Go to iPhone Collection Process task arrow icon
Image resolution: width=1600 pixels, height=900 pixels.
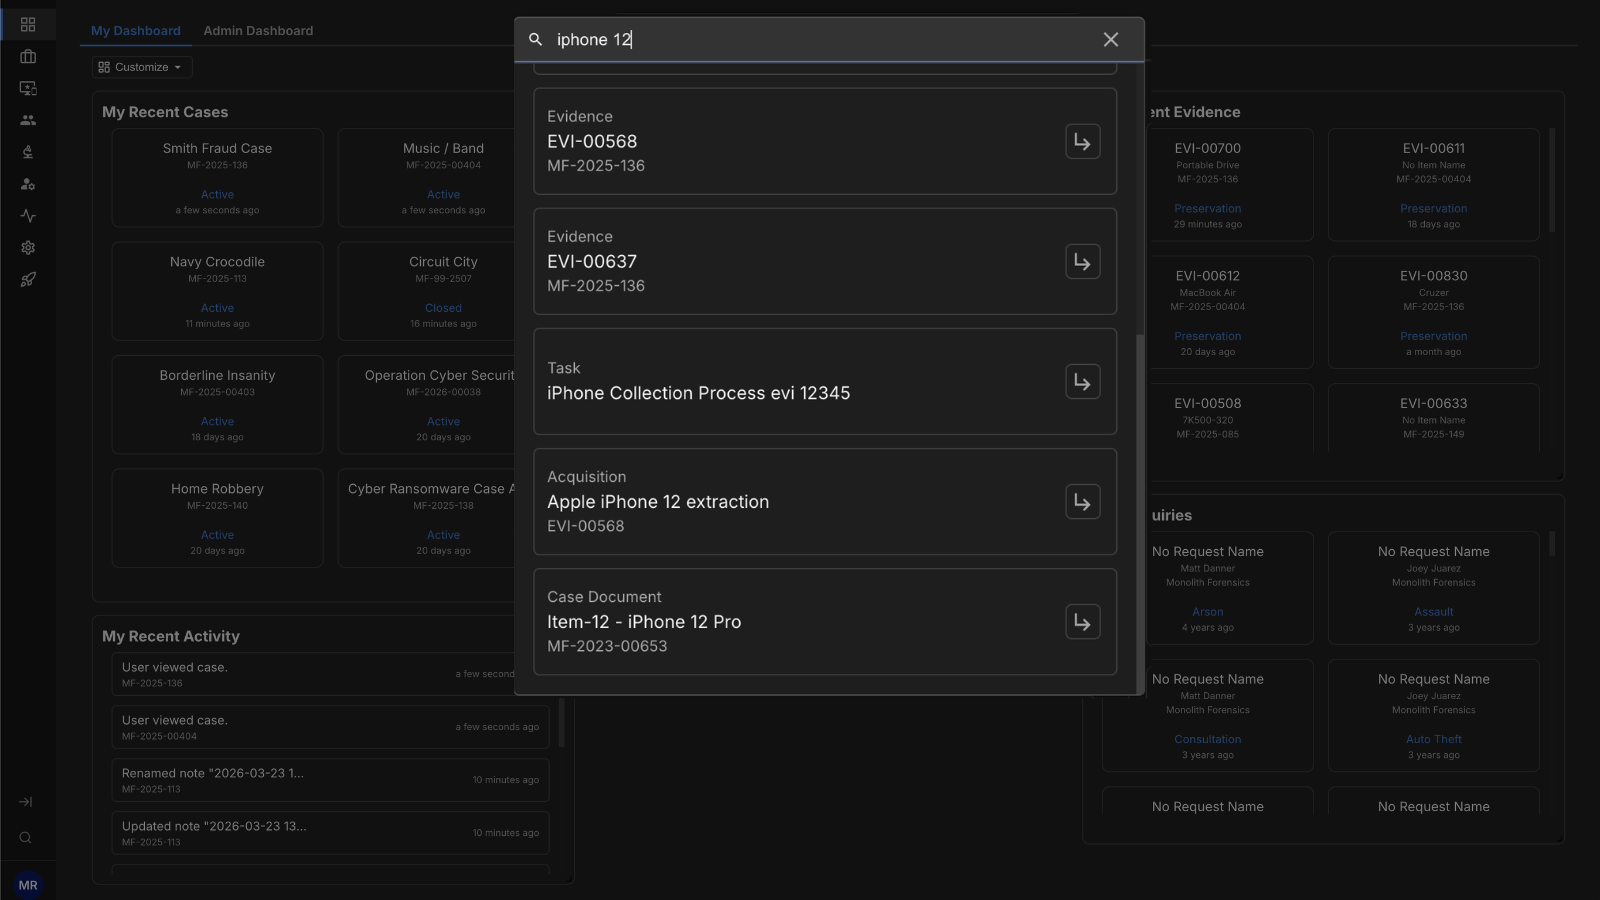(x=1083, y=382)
